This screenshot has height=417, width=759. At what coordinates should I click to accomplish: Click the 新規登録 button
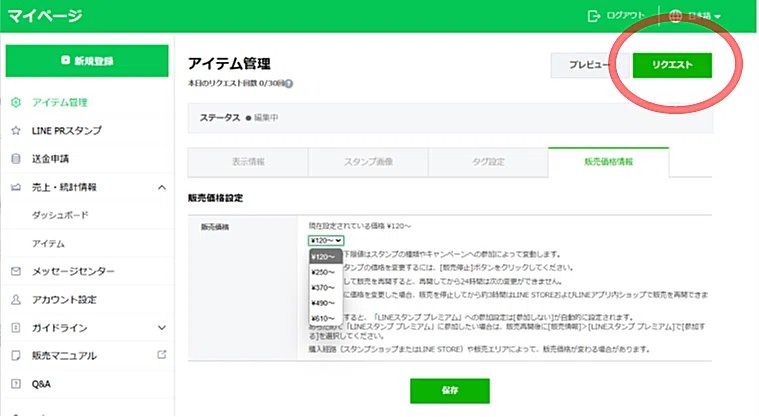point(87,61)
